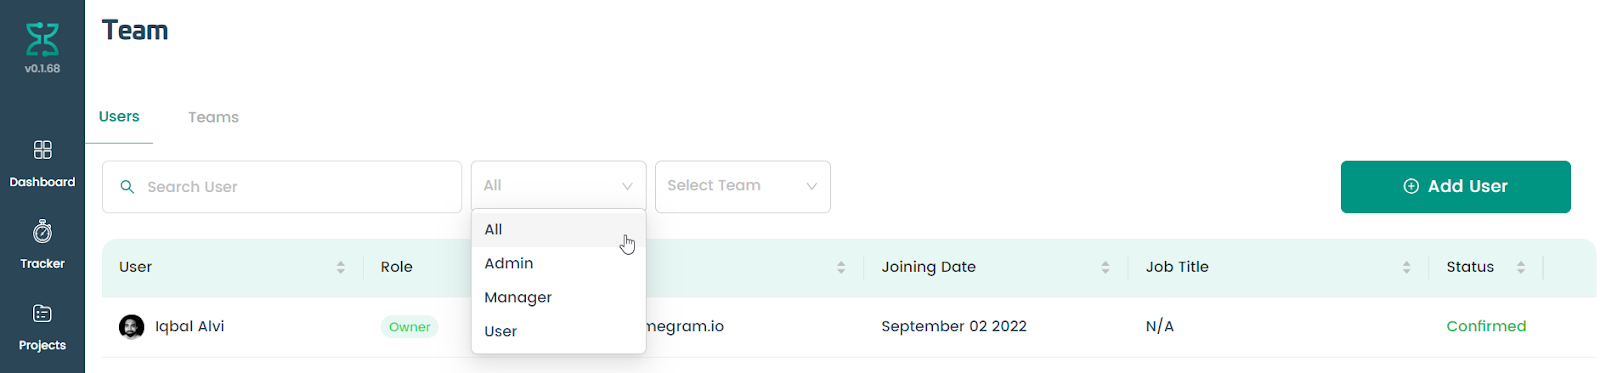Open the Dashboard from the sidebar

pyautogui.click(x=42, y=164)
